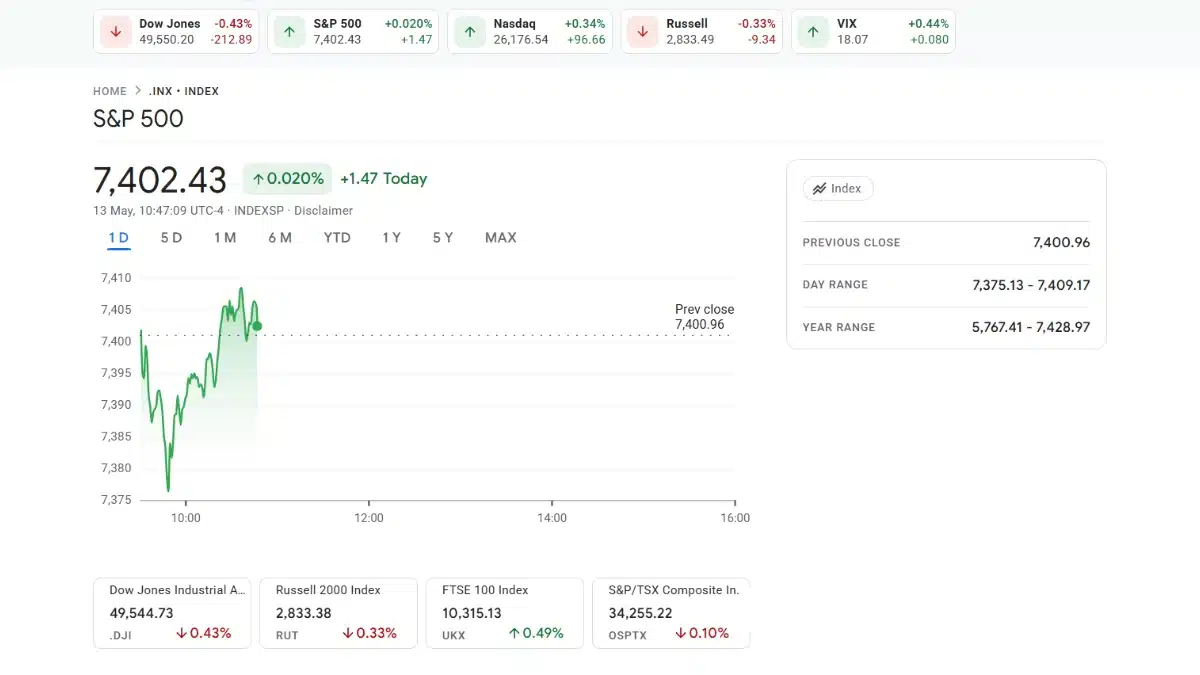Open S&P/TSX Composite Index card
This screenshot has width=1200, height=675.
point(671,613)
